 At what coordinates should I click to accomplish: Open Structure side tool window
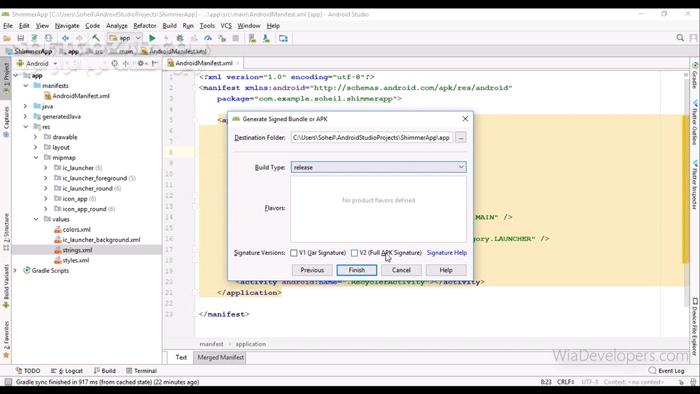pyautogui.click(x=6, y=232)
